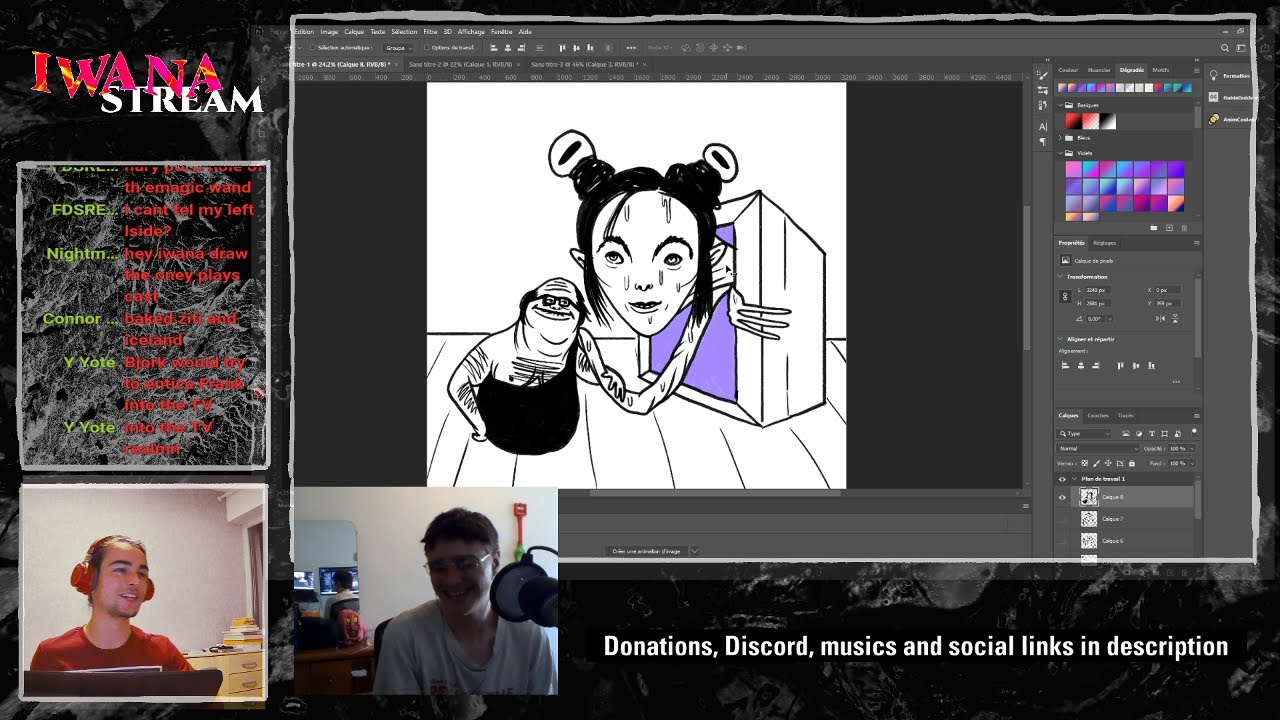Click the X position input field

click(1167, 290)
